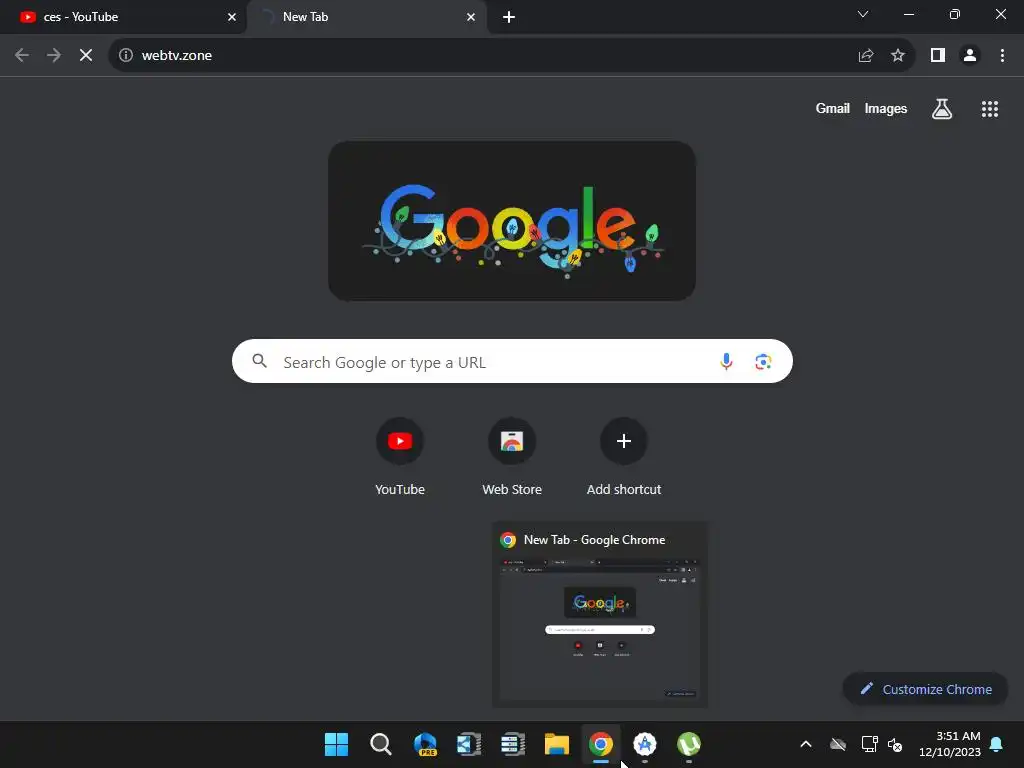The width and height of the screenshot is (1024, 768).
Task: Search by image with Lens
Action: pos(763,361)
